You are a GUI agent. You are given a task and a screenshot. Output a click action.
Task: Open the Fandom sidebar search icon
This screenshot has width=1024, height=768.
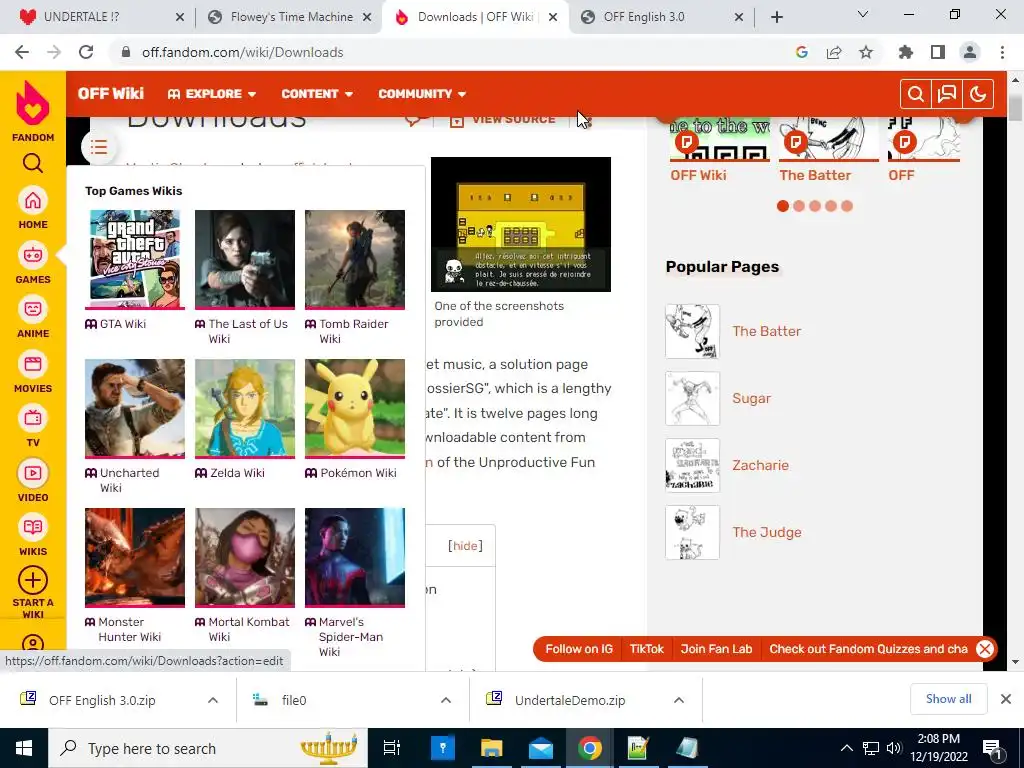[x=33, y=163]
